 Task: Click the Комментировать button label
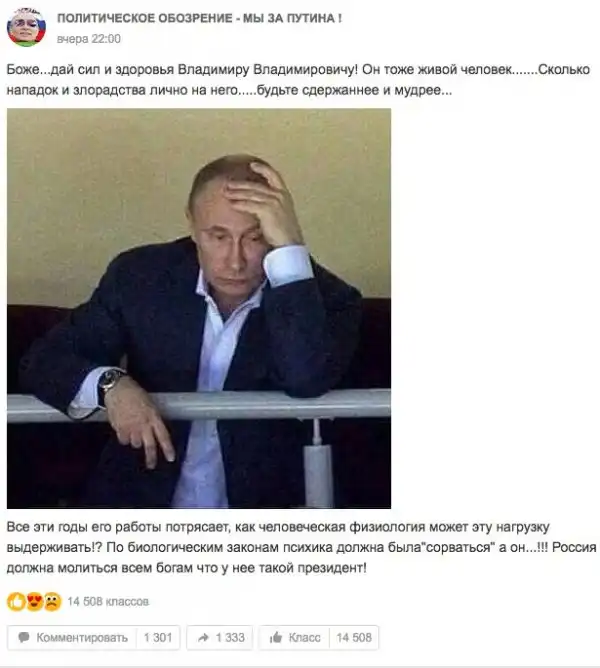(82, 637)
